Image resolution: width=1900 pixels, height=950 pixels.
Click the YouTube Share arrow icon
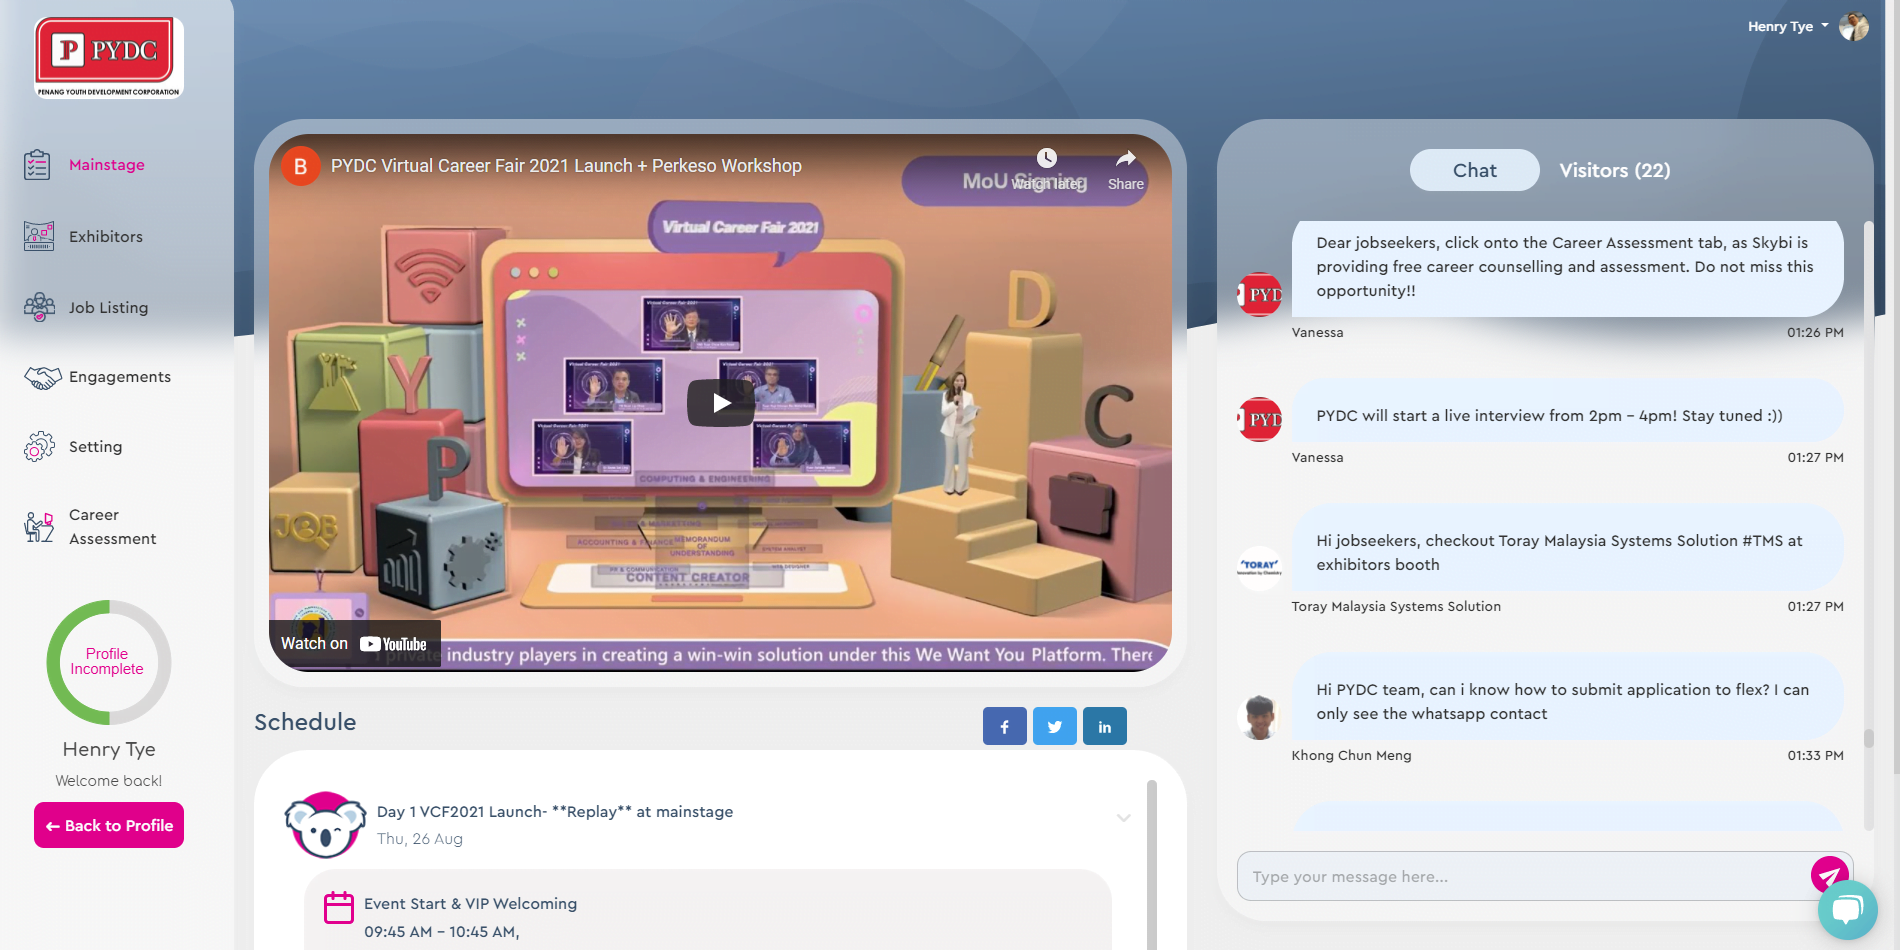coord(1126,158)
